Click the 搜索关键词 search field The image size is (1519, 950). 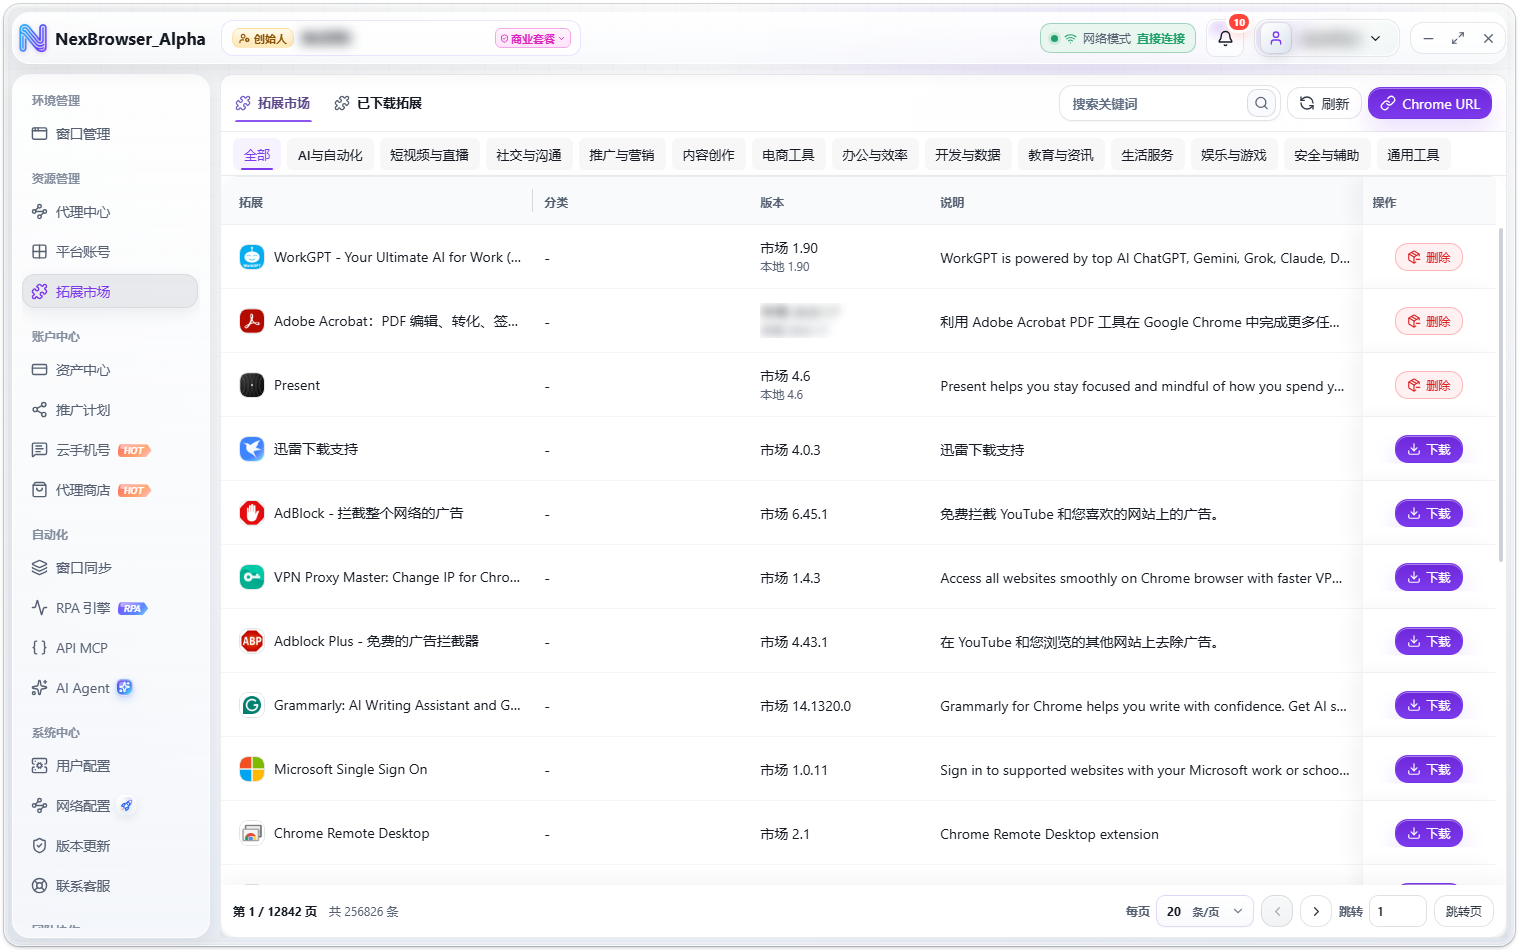click(1156, 103)
